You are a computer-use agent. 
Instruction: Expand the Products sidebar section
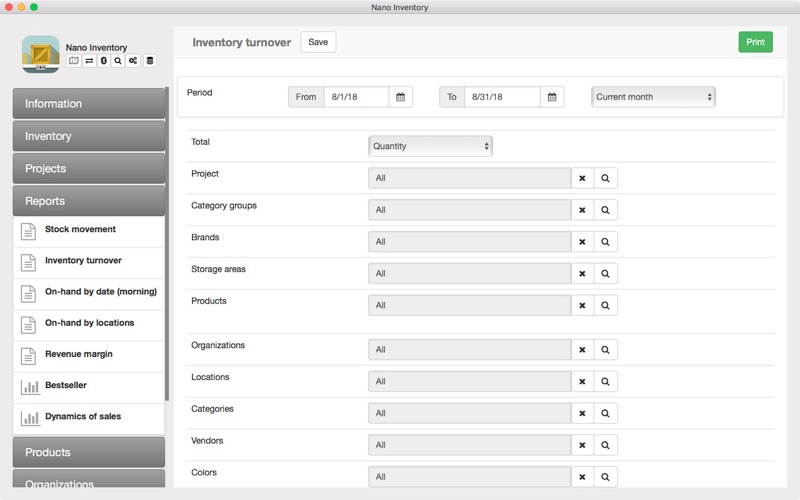[88, 452]
